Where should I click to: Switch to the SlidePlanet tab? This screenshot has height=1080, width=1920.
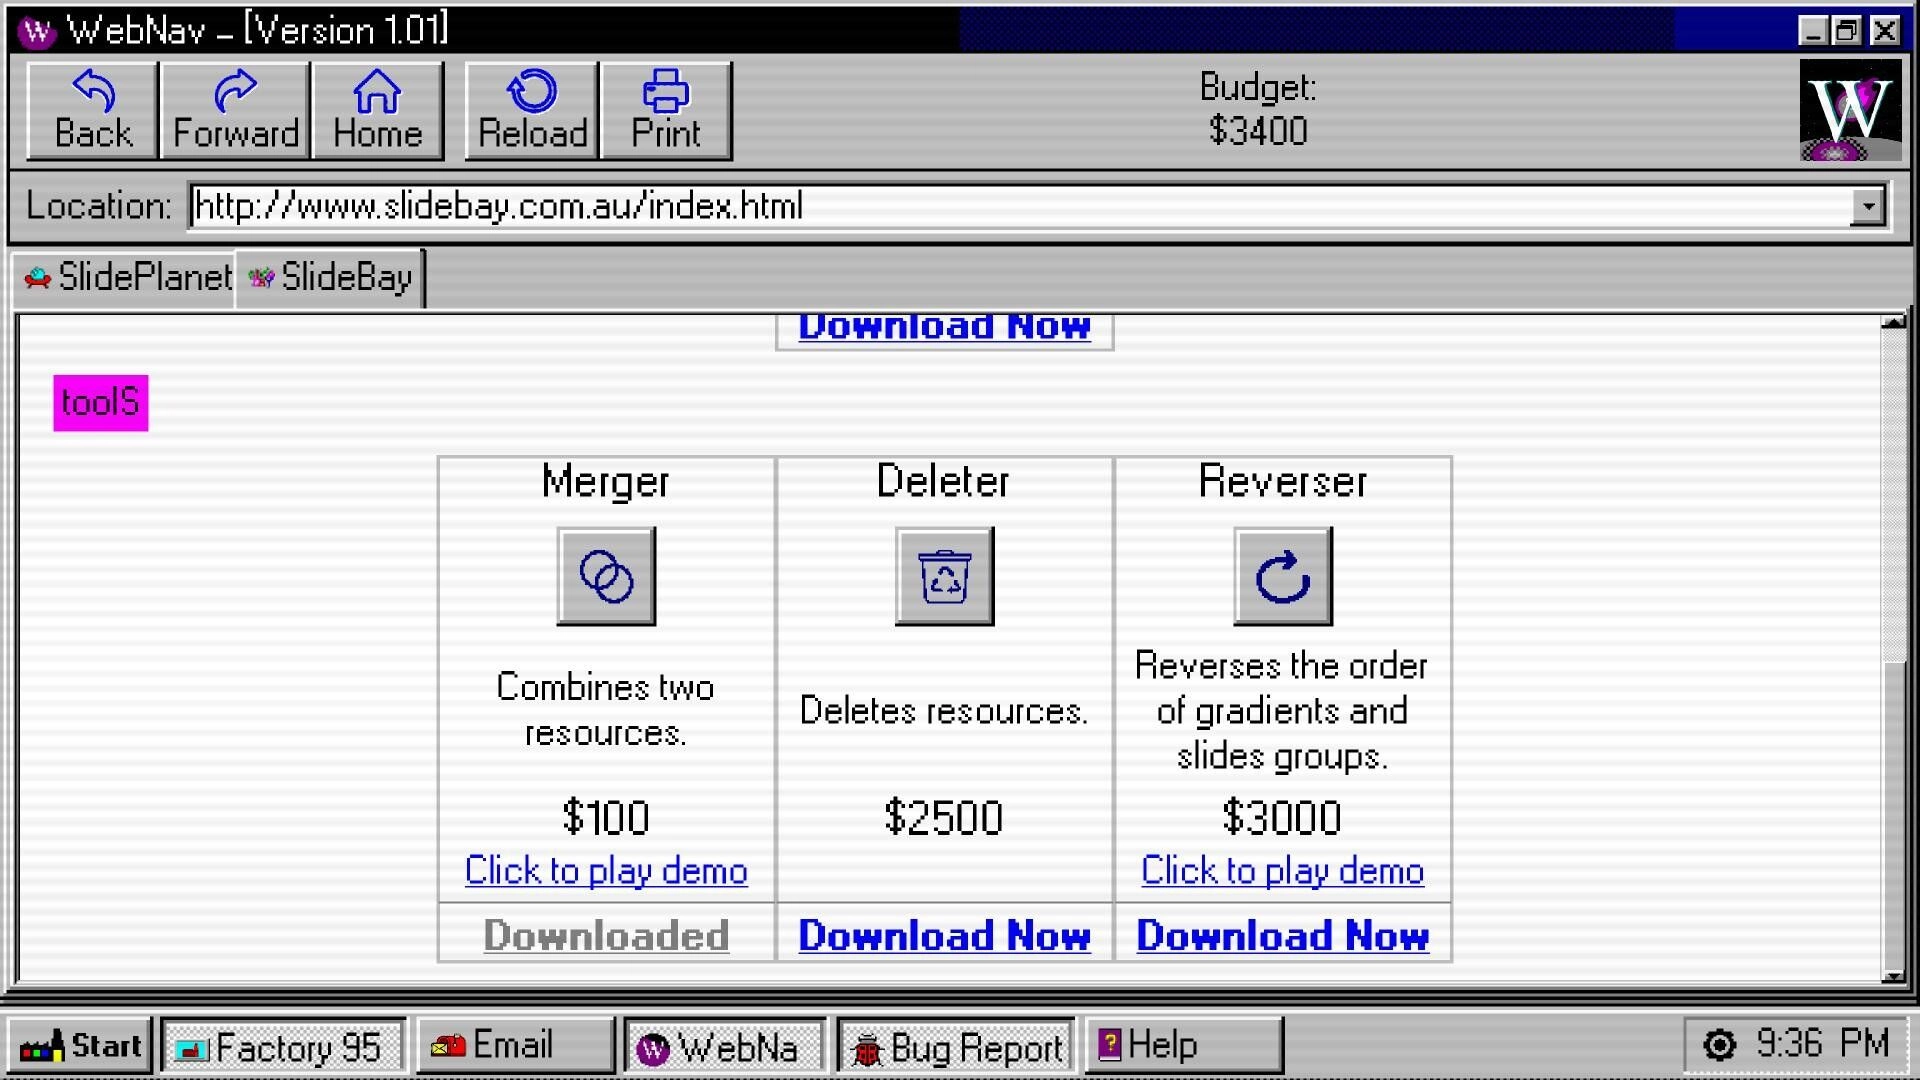(x=122, y=278)
